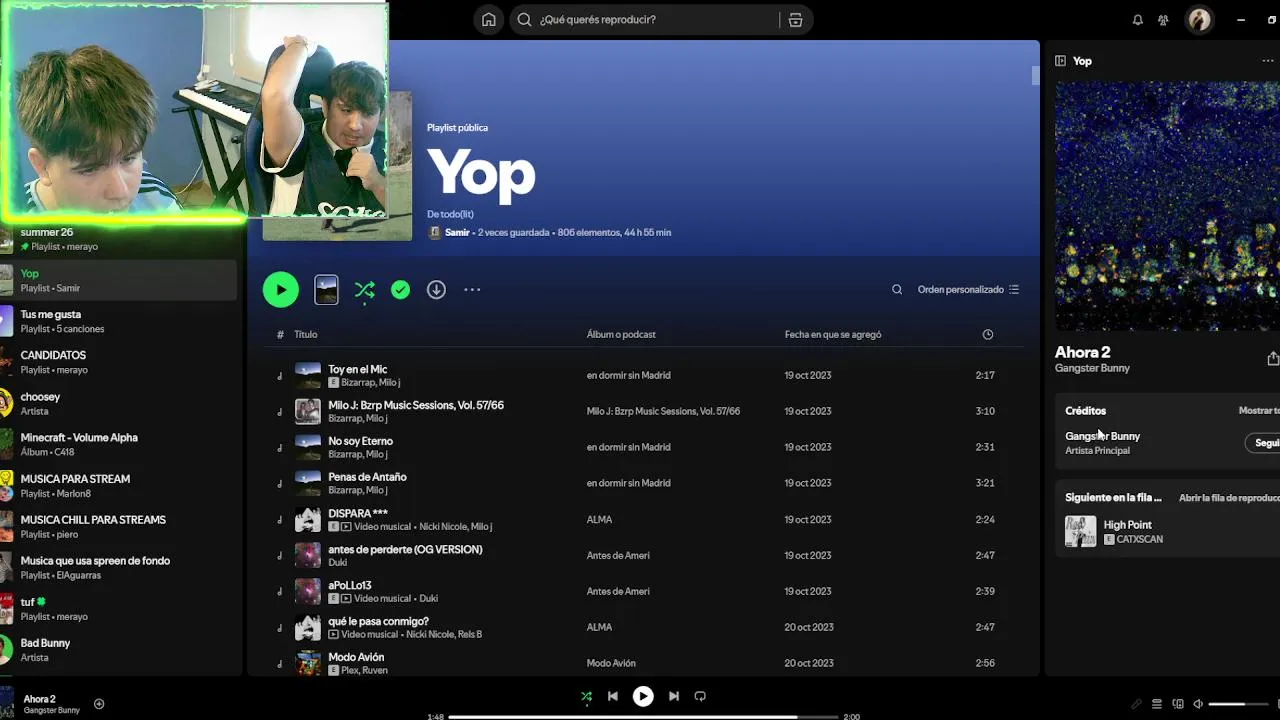Open the browse icon beside the search bar
The height and width of the screenshot is (720, 1280).
[795, 20]
